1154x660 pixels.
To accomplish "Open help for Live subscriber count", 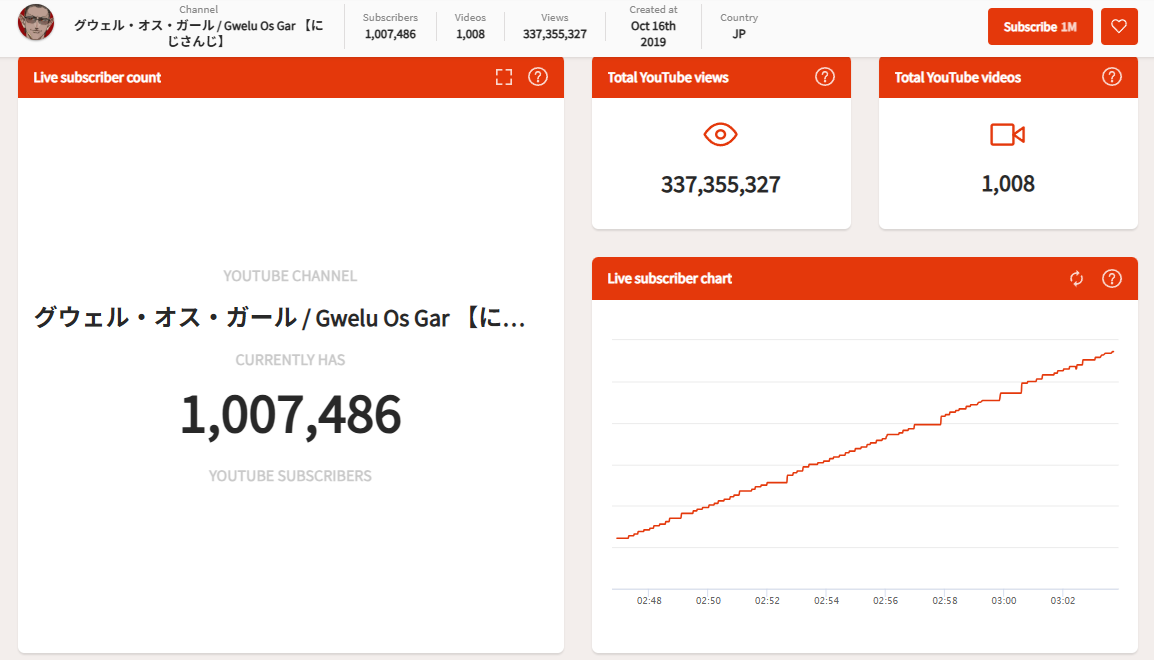I will click(538, 77).
